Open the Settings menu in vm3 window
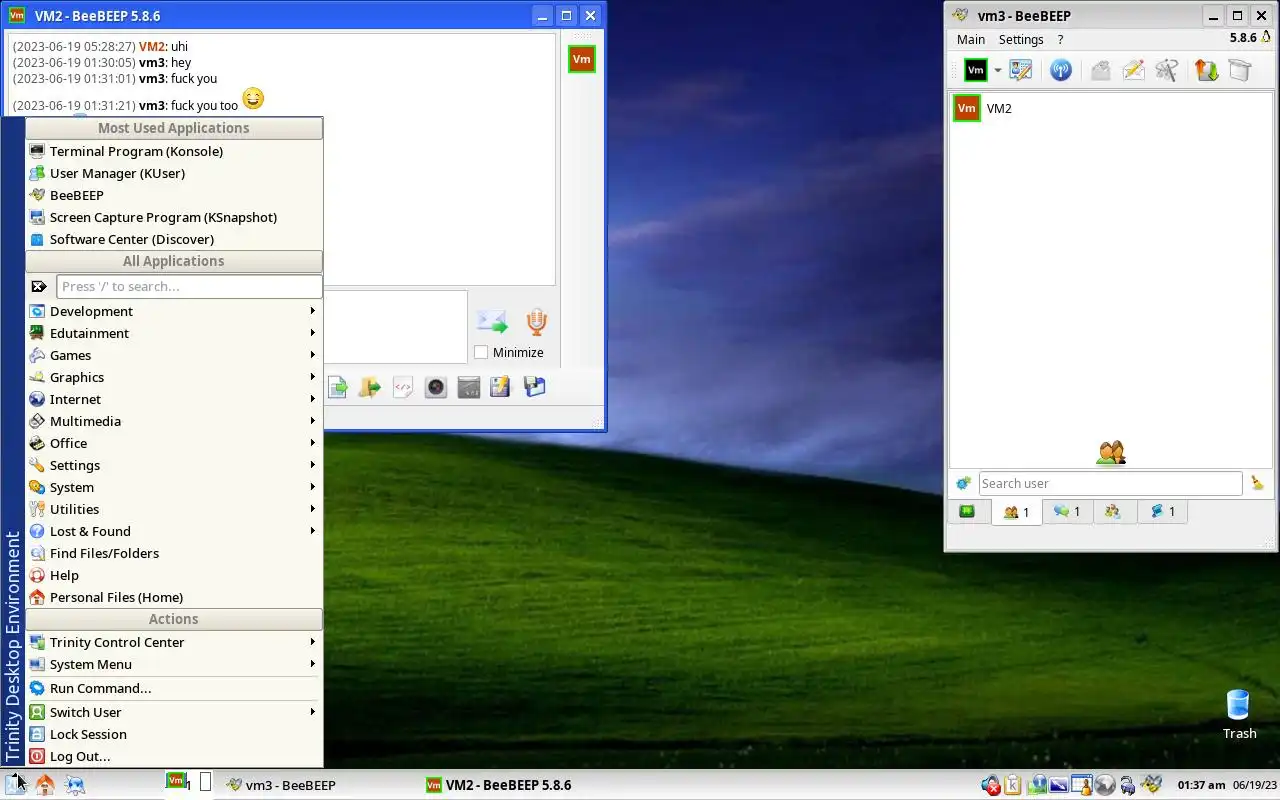Screen dimensions: 1280x800 tap(1021, 39)
